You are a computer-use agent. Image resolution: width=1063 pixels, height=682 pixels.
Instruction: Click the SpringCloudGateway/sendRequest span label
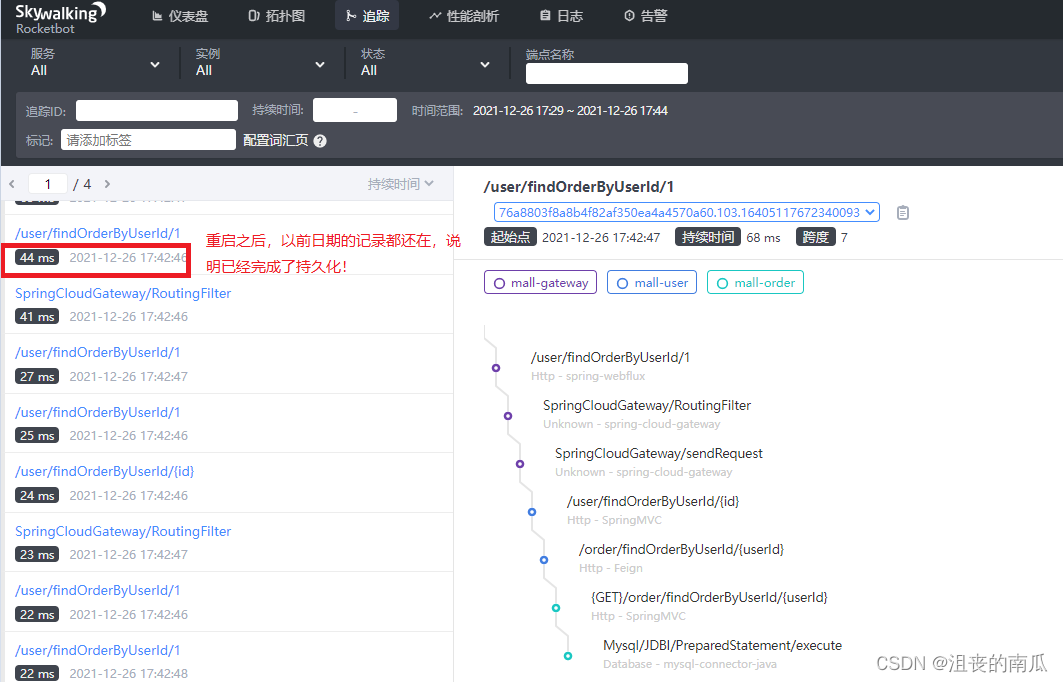coord(658,454)
